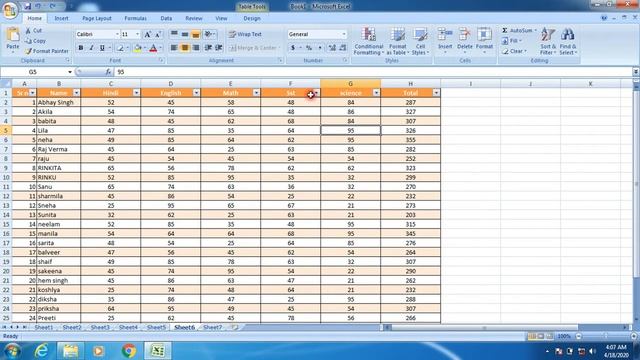
Task: Open Find & Select binoculars
Action: (568, 41)
